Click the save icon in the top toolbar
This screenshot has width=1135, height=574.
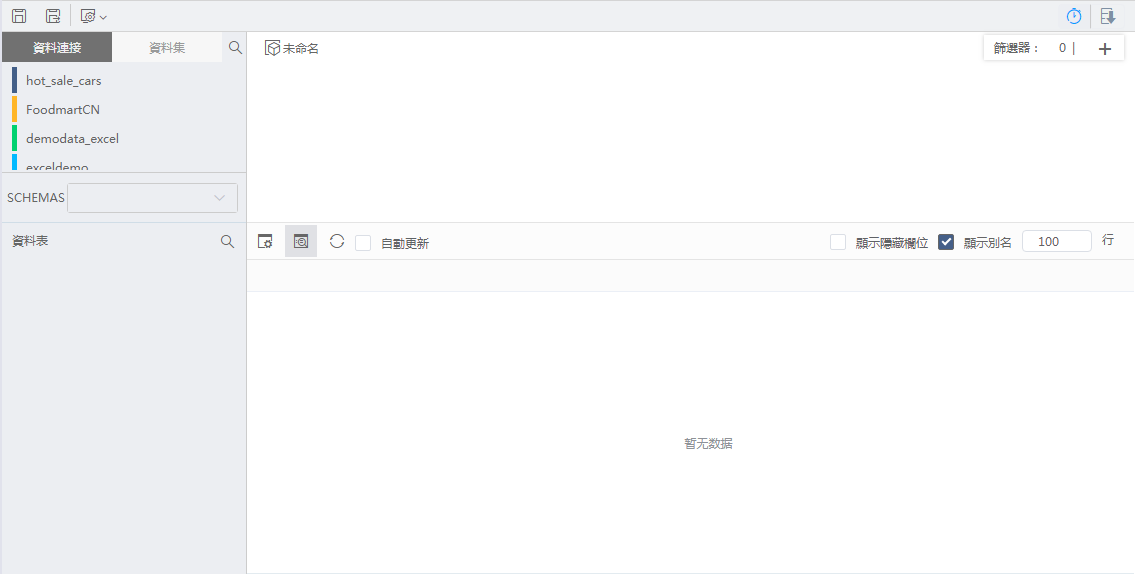pyautogui.click(x=19, y=16)
